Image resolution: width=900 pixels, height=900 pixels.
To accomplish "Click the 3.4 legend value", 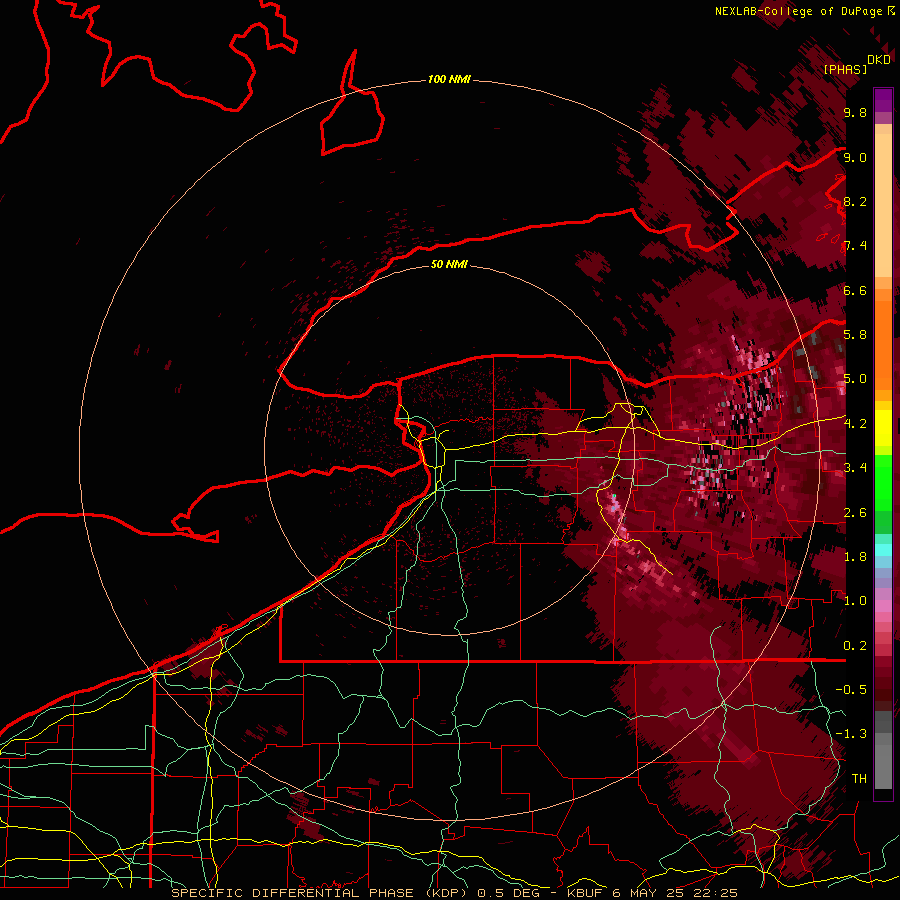I will [855, 467].
